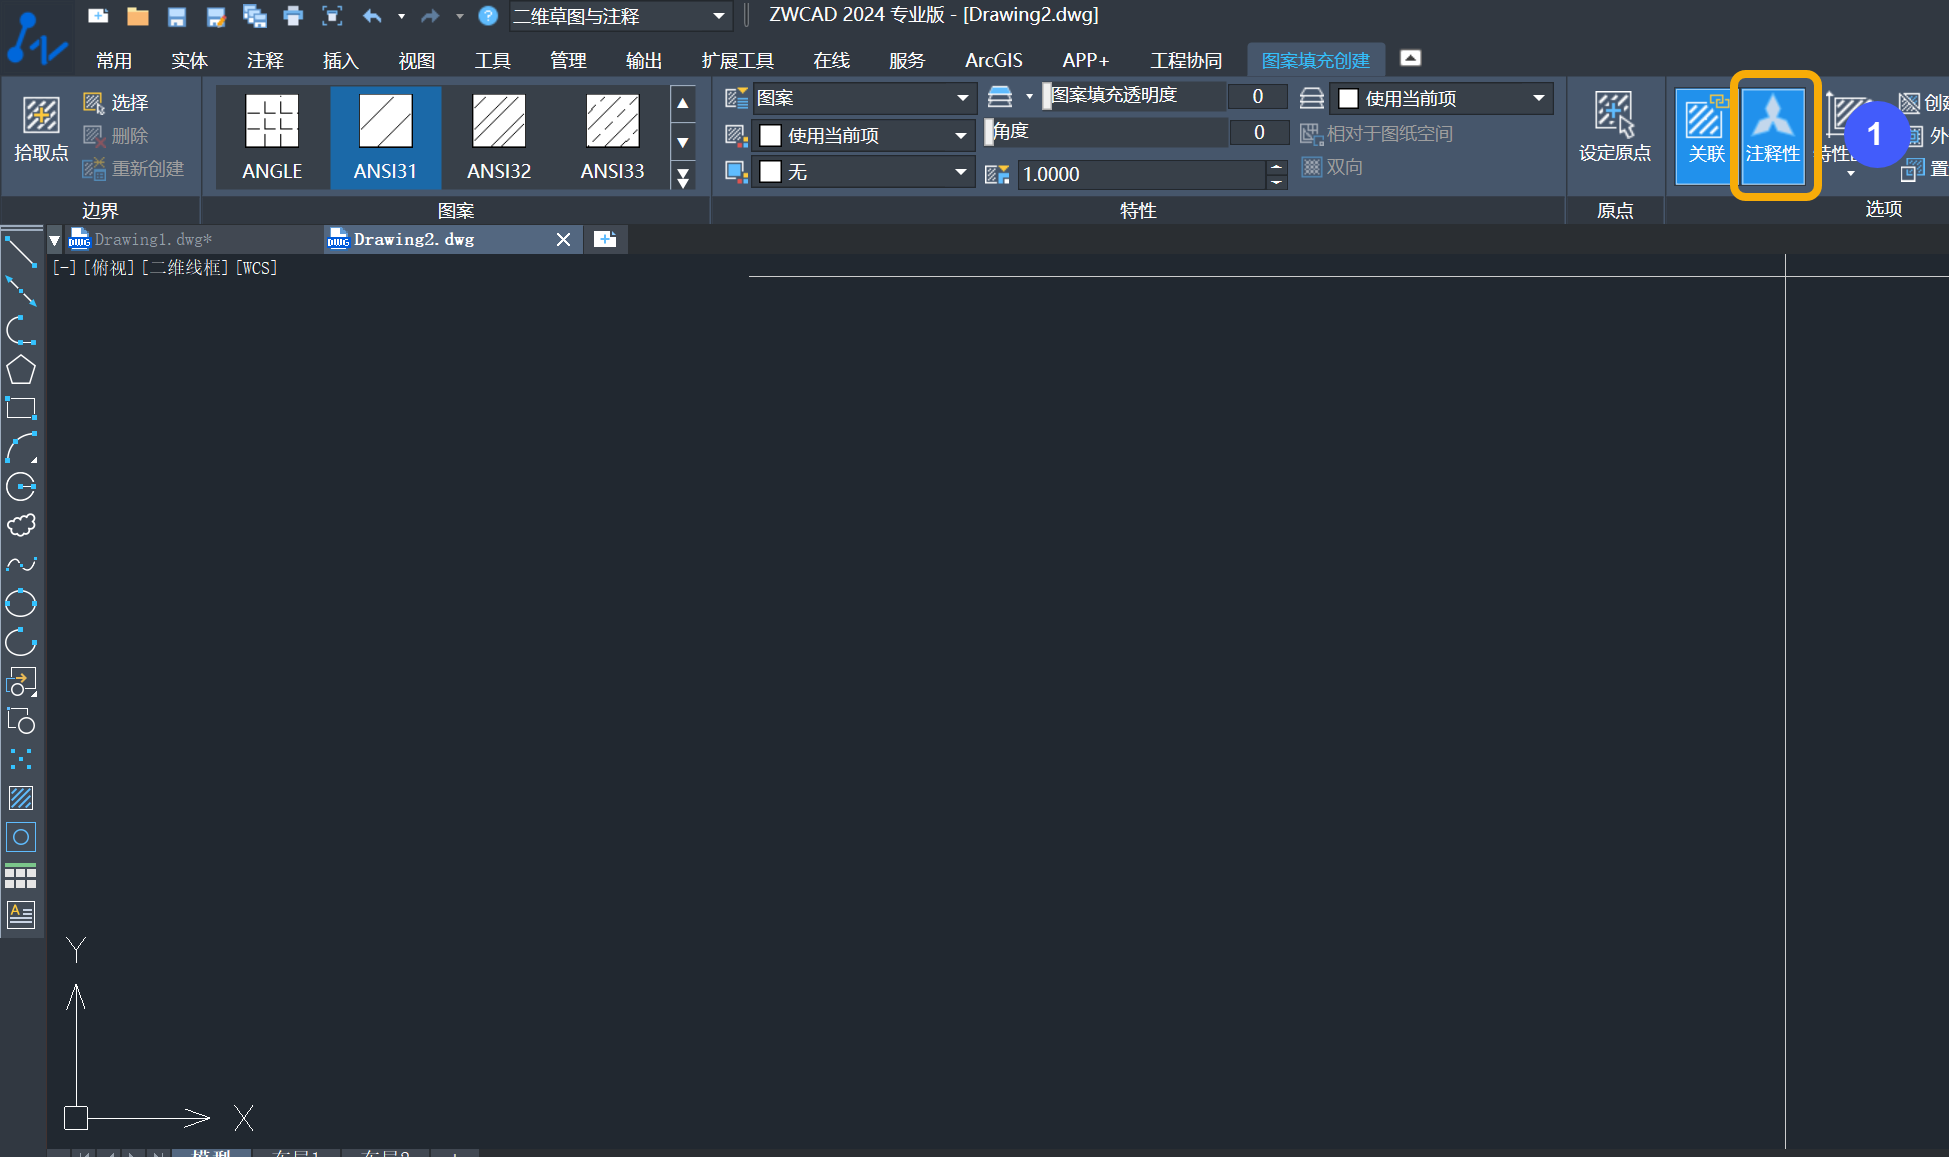This screenshot has height=1157, width=1949.
Task: Close the Drawing2.dwg document tab
Action: 563,239
